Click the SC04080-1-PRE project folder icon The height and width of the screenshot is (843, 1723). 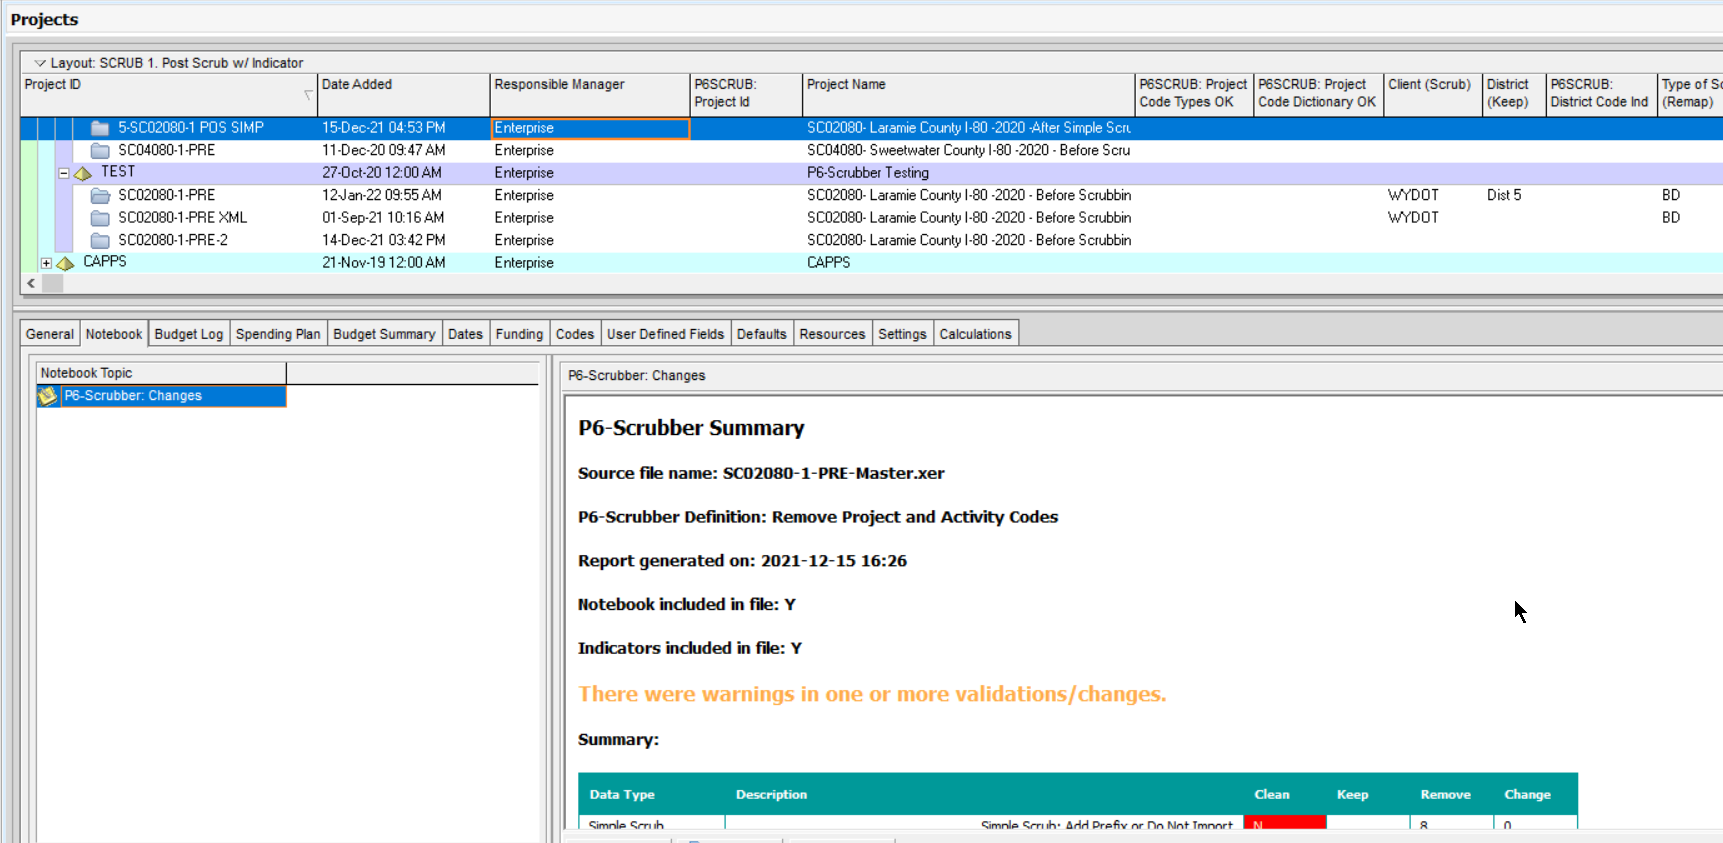(100, 151)
